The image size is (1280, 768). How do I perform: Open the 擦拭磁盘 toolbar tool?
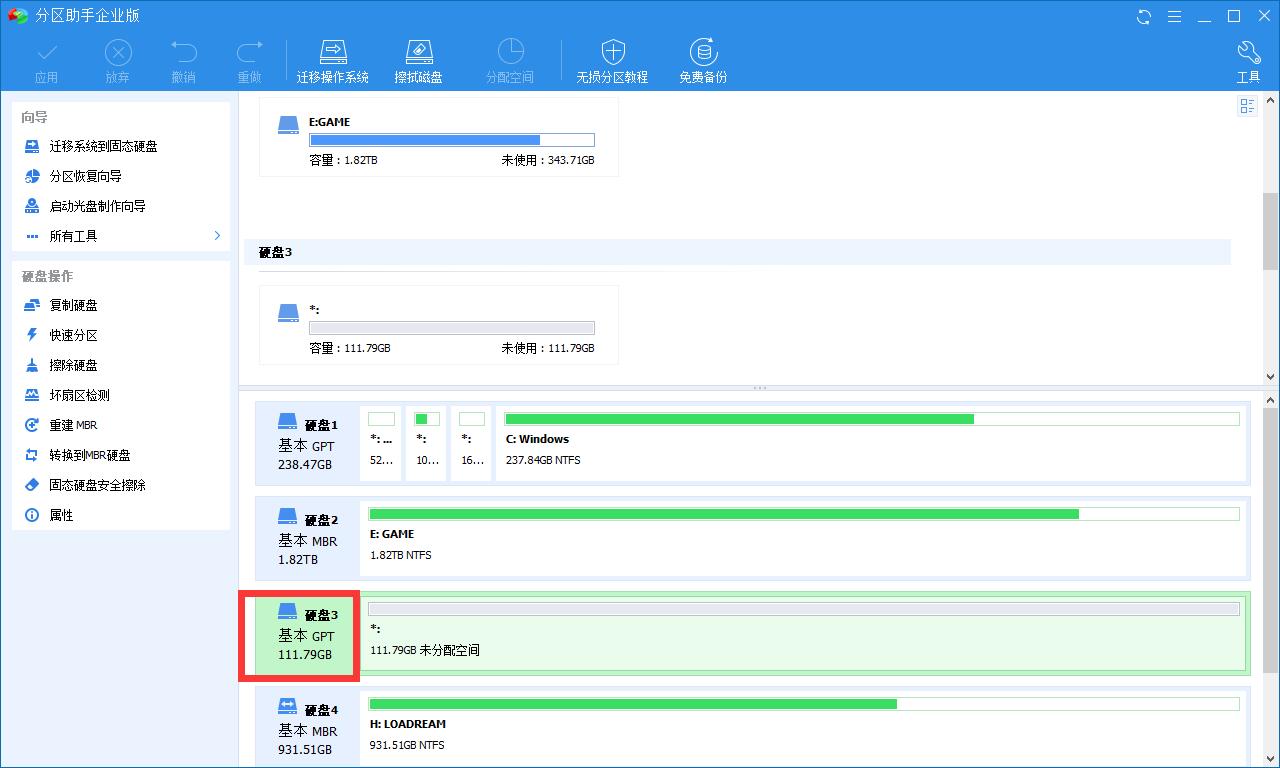pyautogui.click(x=418, y=62)
